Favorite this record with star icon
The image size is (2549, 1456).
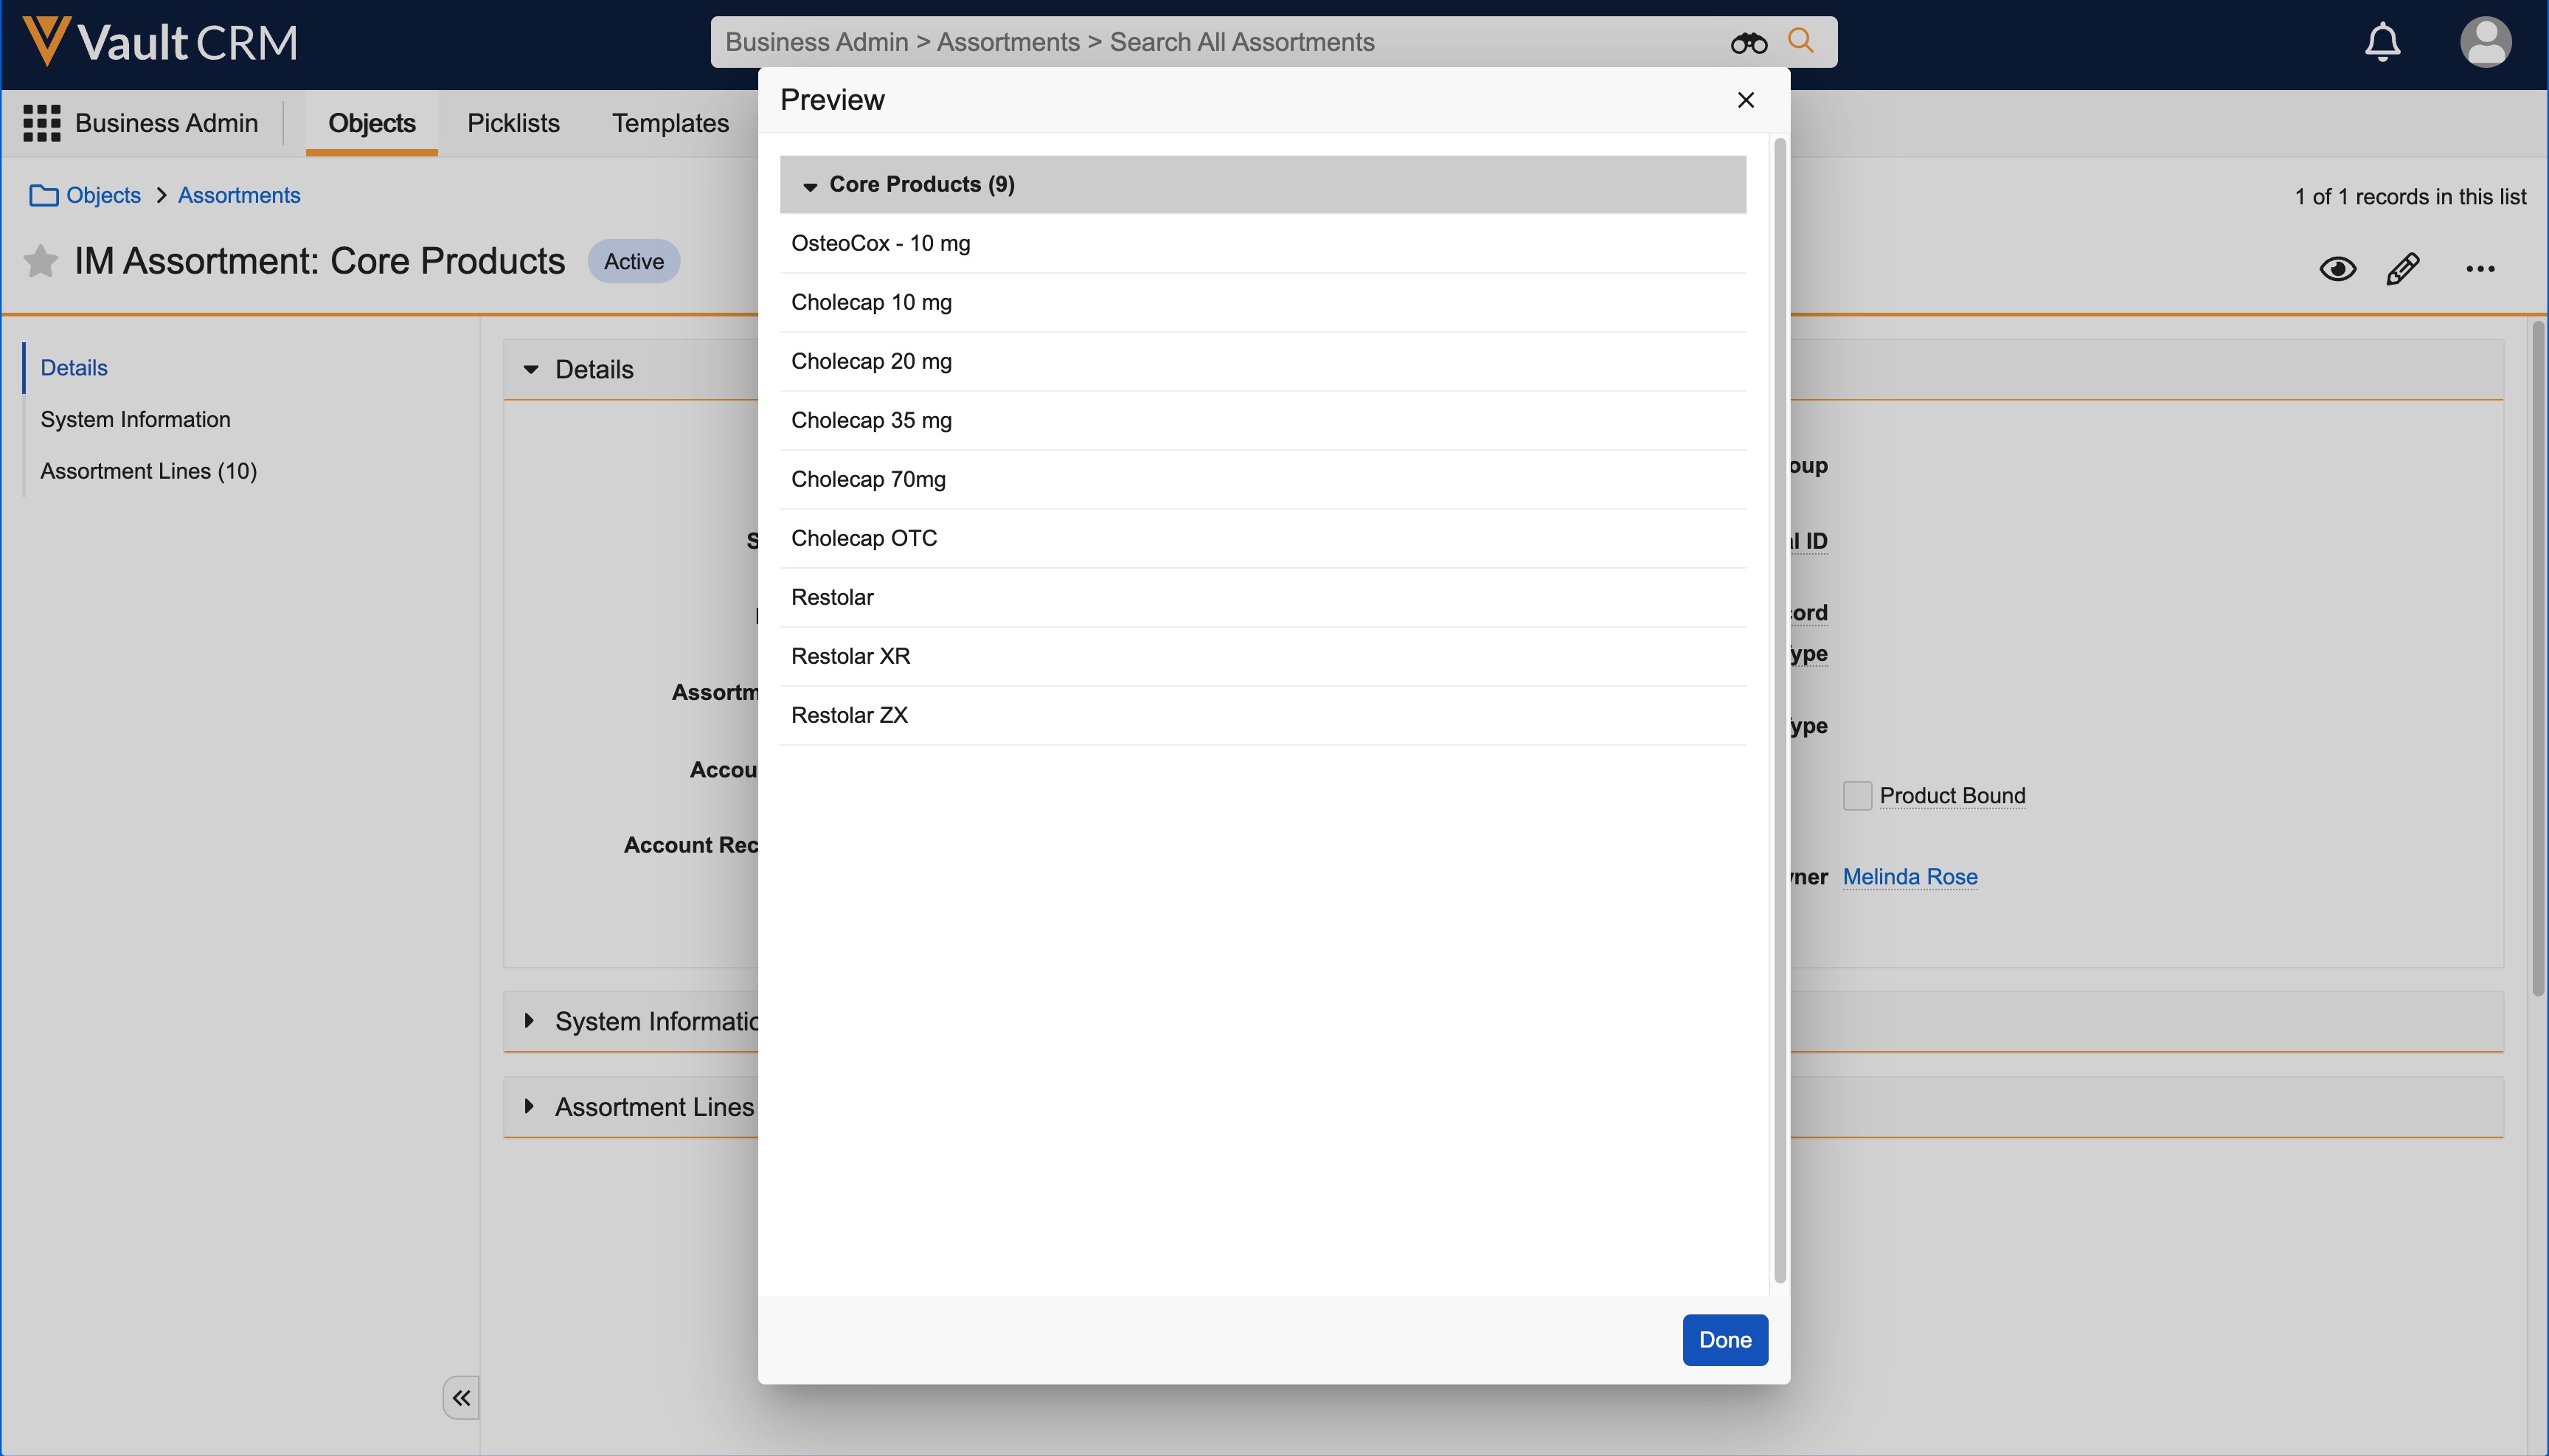coord(40,261)
